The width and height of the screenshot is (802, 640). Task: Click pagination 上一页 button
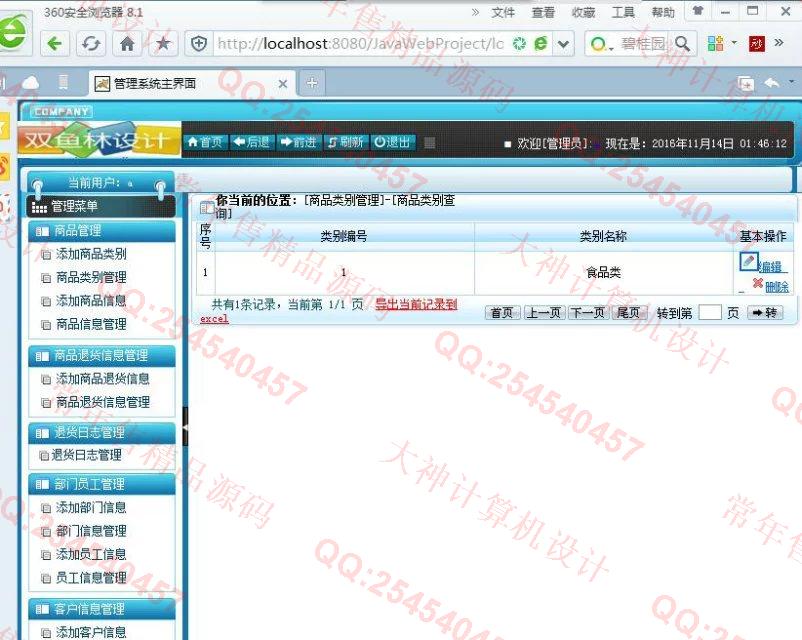(x=544, y=313)
